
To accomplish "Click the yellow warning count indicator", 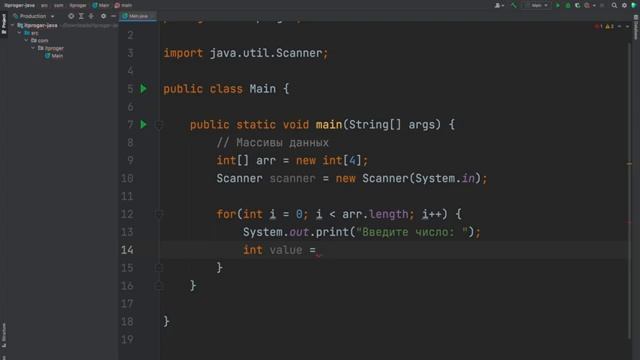I will (x=609, y=27).
